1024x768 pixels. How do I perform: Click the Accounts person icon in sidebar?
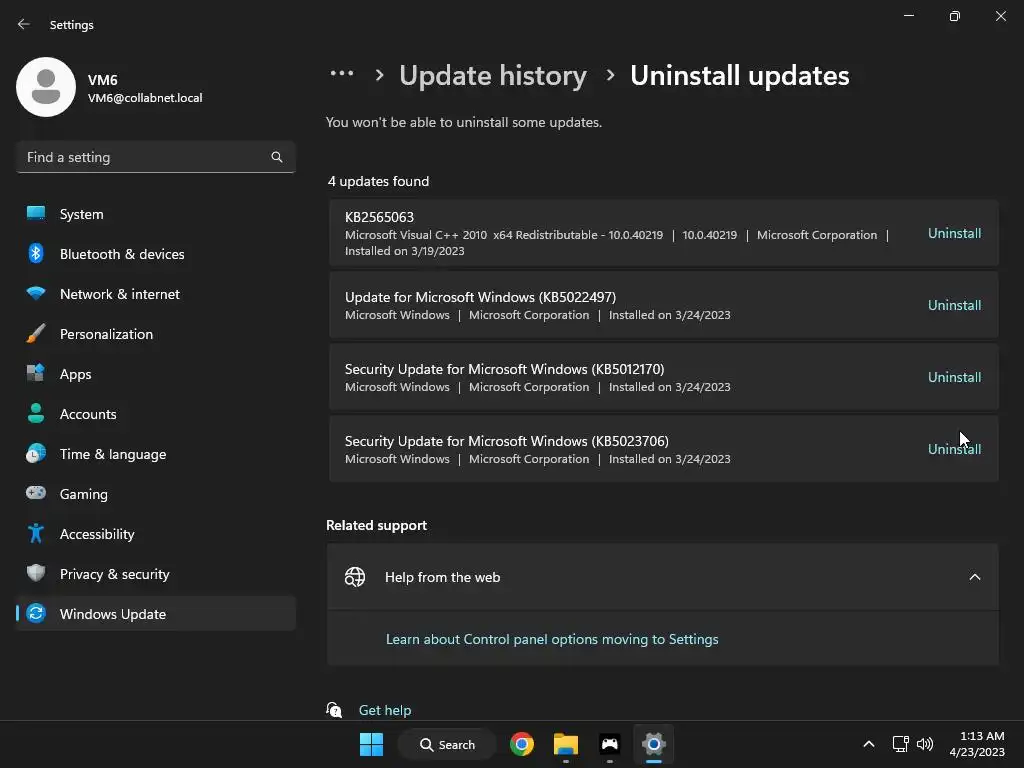(x=36, y=413)
